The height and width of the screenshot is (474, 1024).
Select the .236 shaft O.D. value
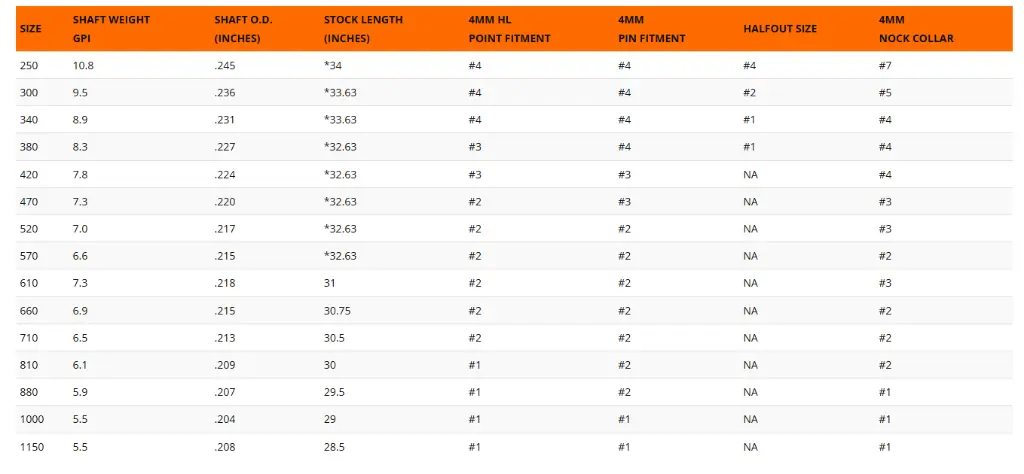pos(225,92)
